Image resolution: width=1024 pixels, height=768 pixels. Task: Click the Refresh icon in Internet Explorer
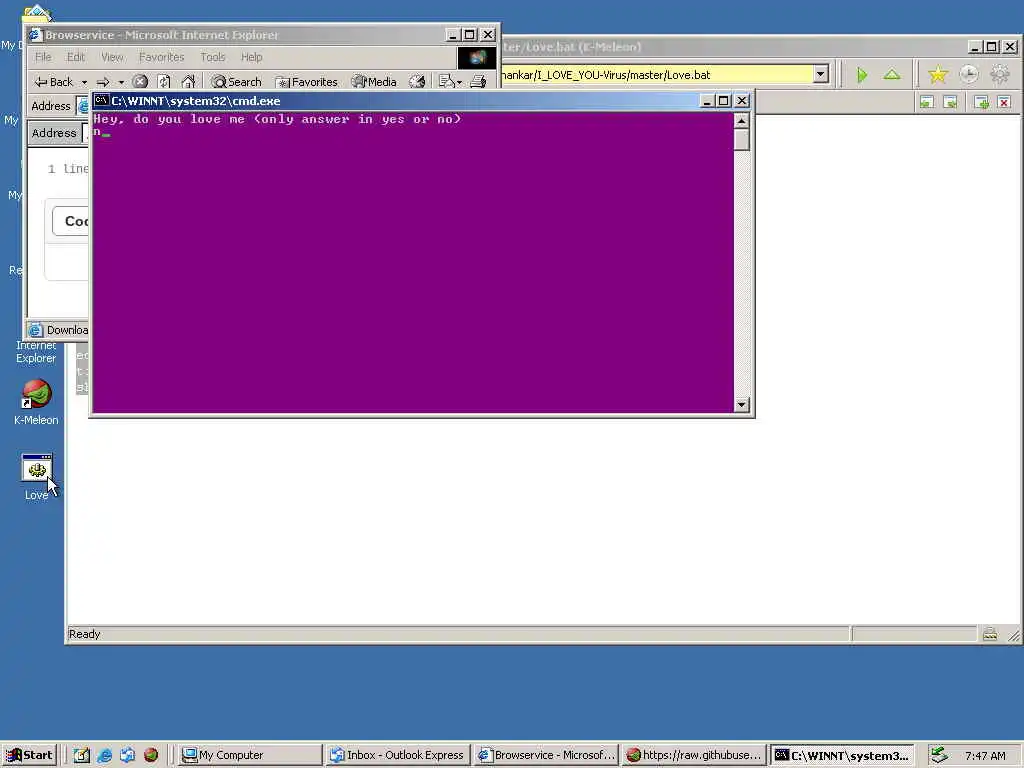click(x=164, y=82)
